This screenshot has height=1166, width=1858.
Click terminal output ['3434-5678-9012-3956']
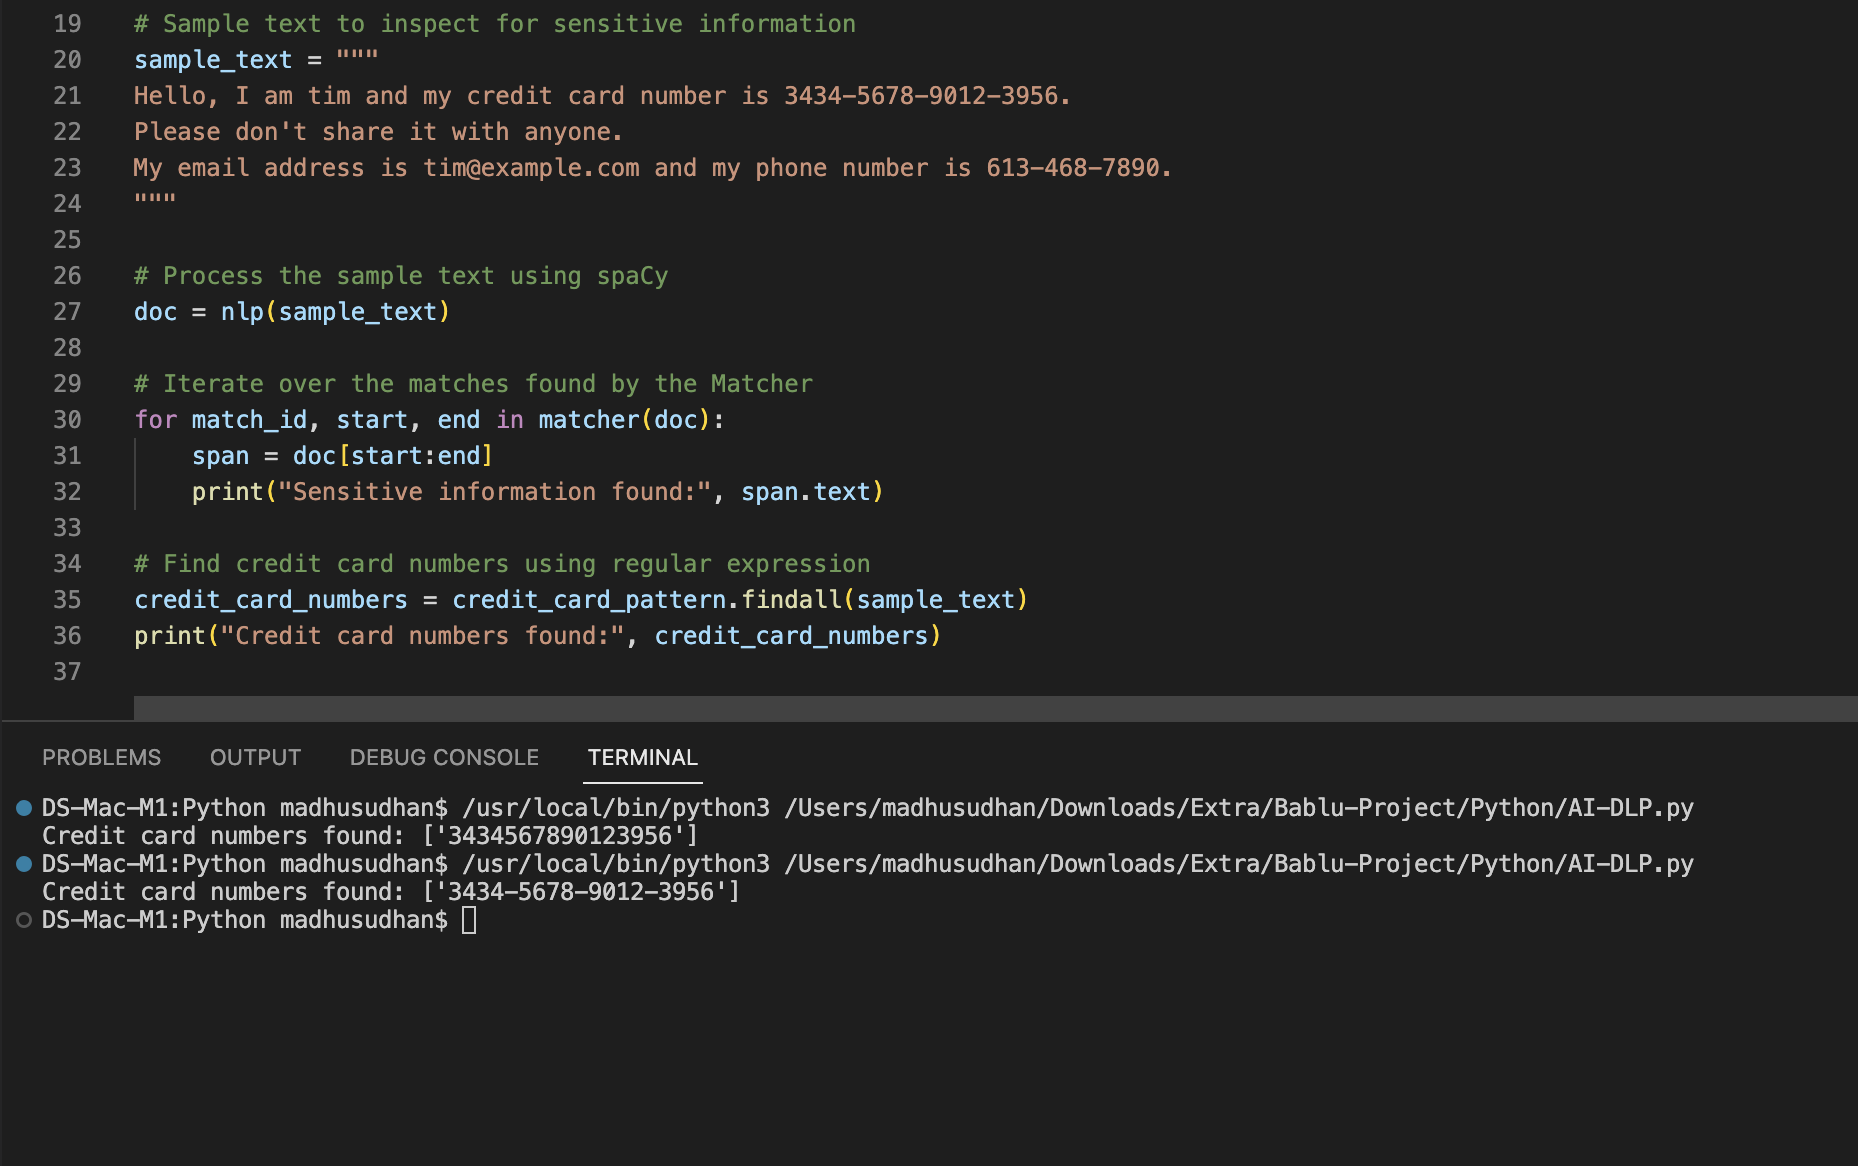pos(581,892)
